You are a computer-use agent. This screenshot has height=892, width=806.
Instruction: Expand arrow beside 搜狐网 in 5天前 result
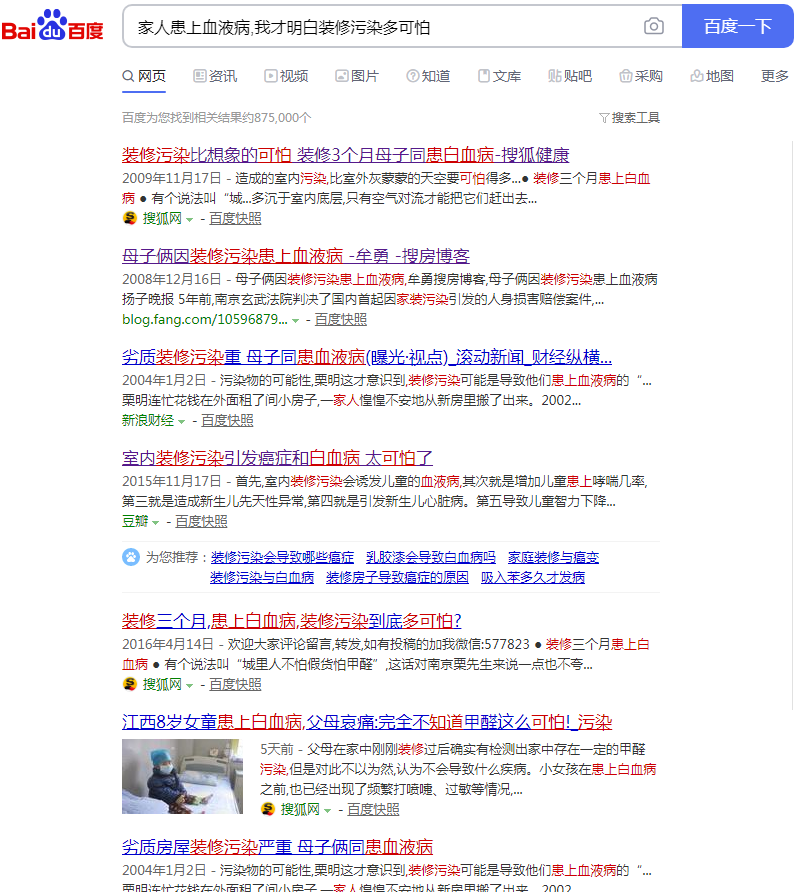tap(328, 810)
